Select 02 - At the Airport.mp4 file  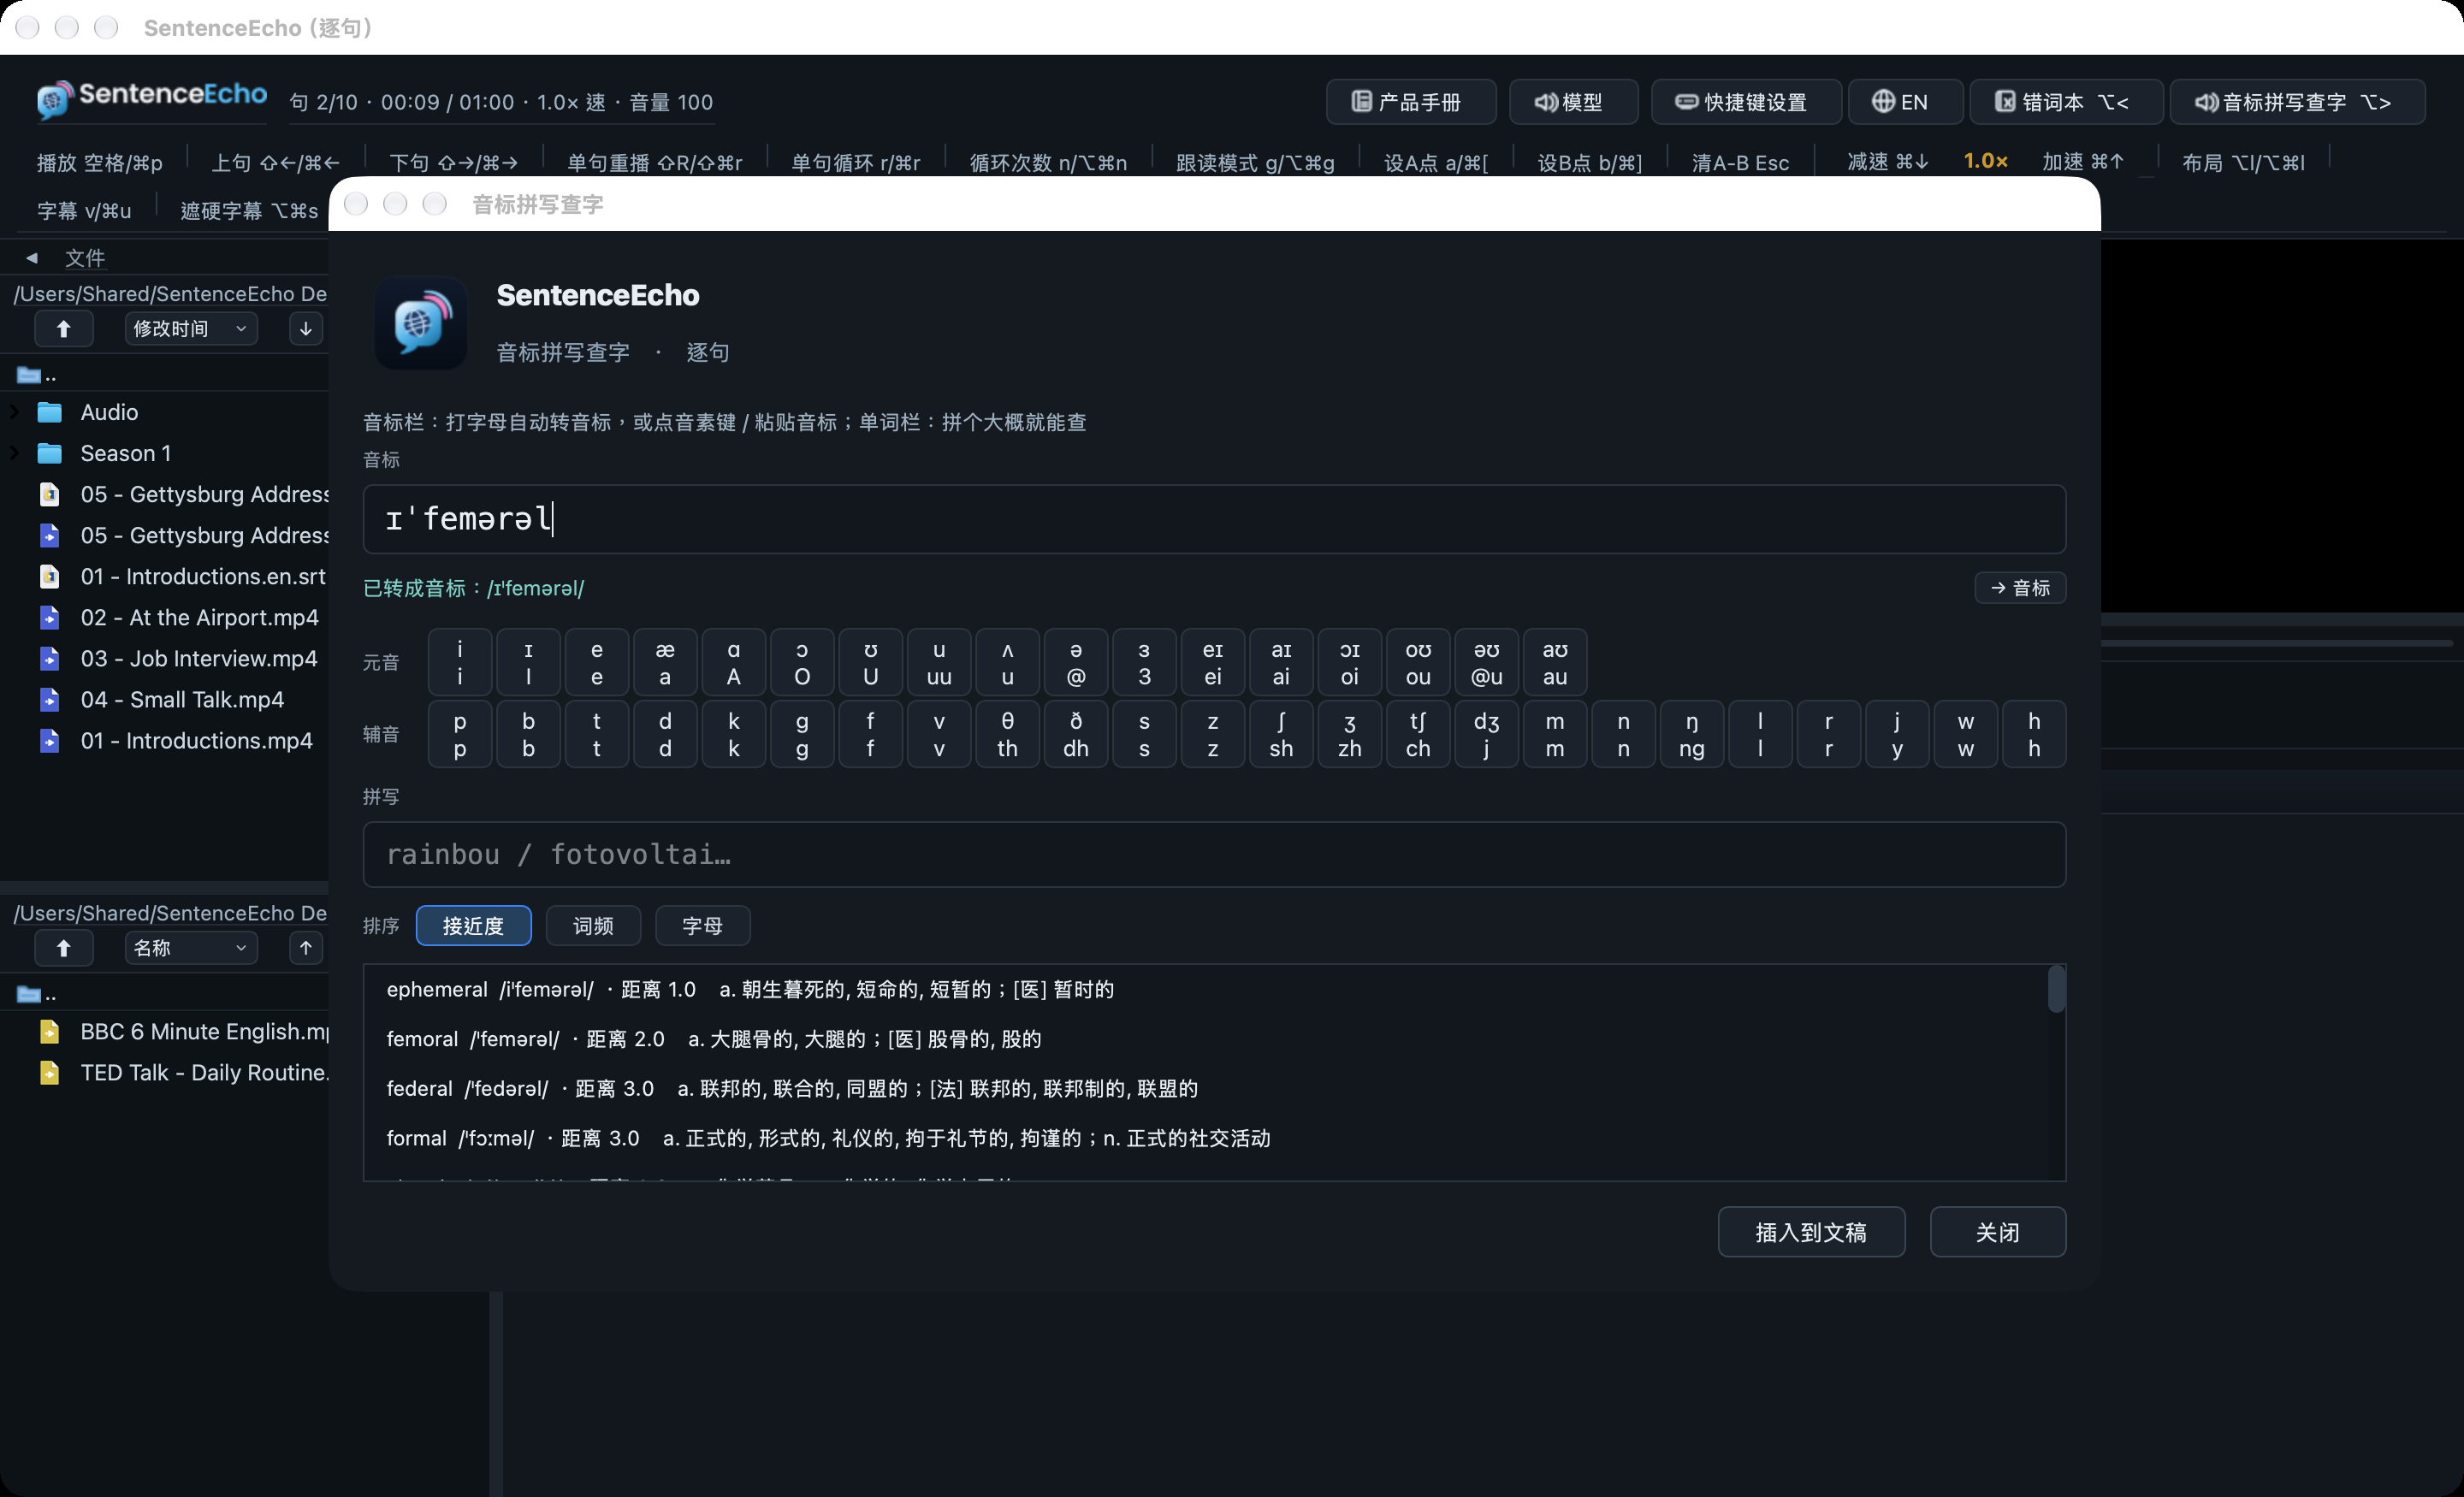(200, 618)
